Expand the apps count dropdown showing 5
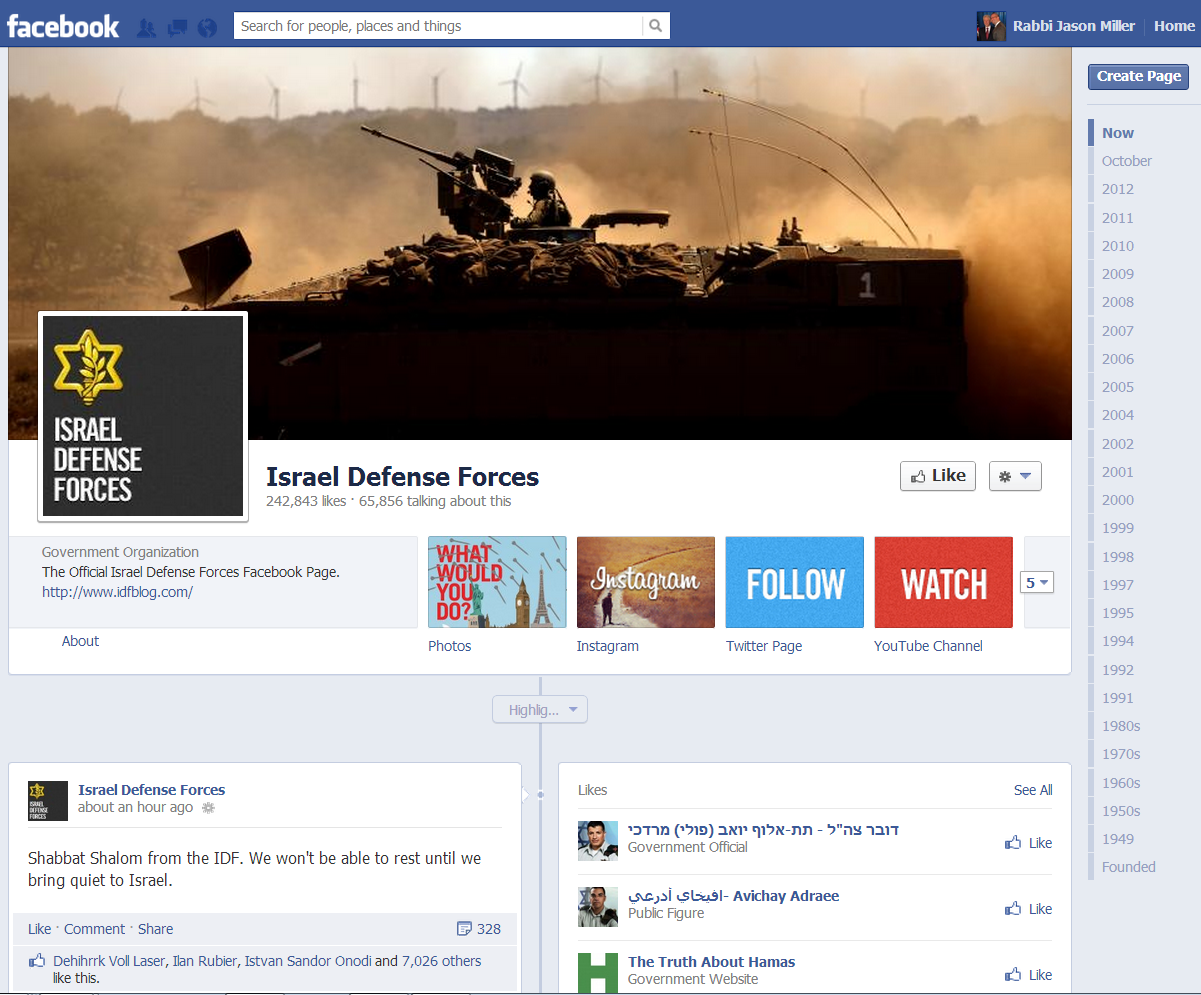This screenshot has height=995, width=1201. (x=1037, y=582)
